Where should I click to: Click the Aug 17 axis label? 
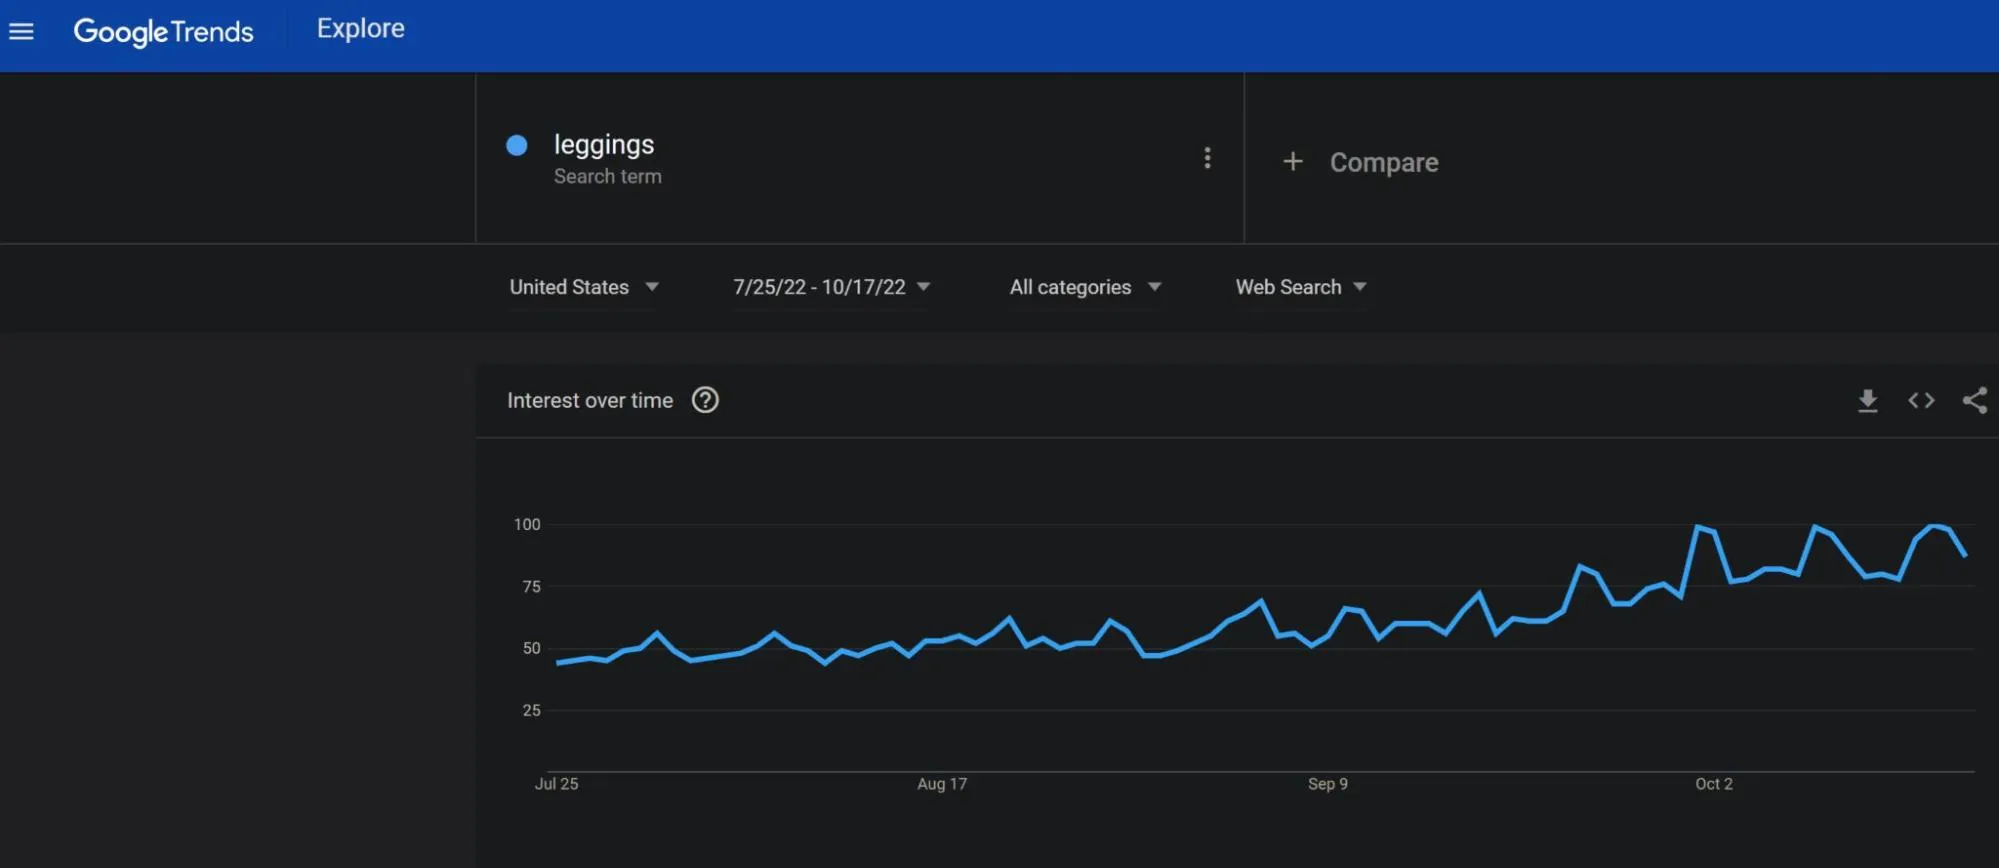click(942, 784)
